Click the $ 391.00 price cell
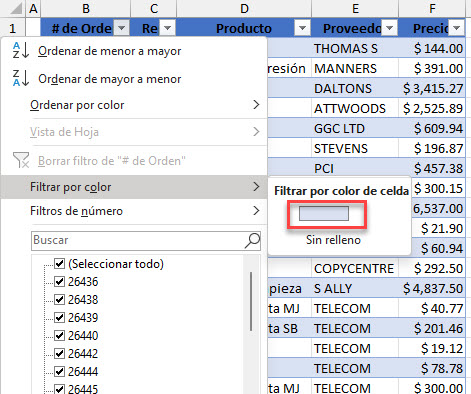Screen dimensions: 471x394 (x=432, y=68)
